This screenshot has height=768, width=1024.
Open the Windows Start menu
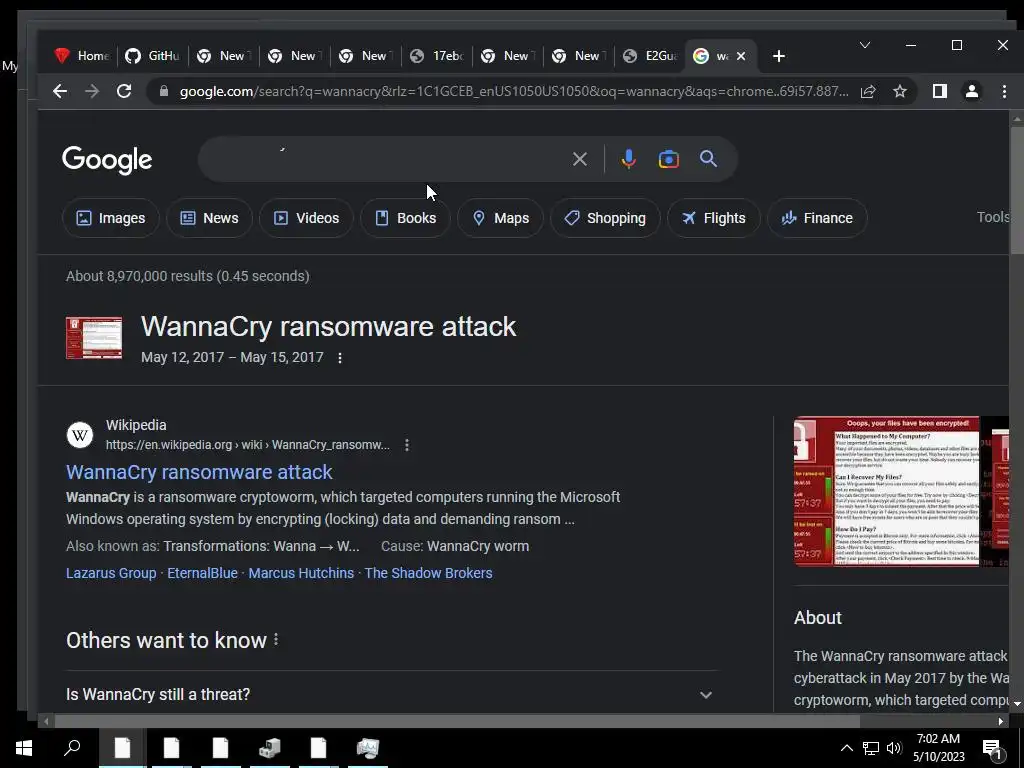(24, 748)
